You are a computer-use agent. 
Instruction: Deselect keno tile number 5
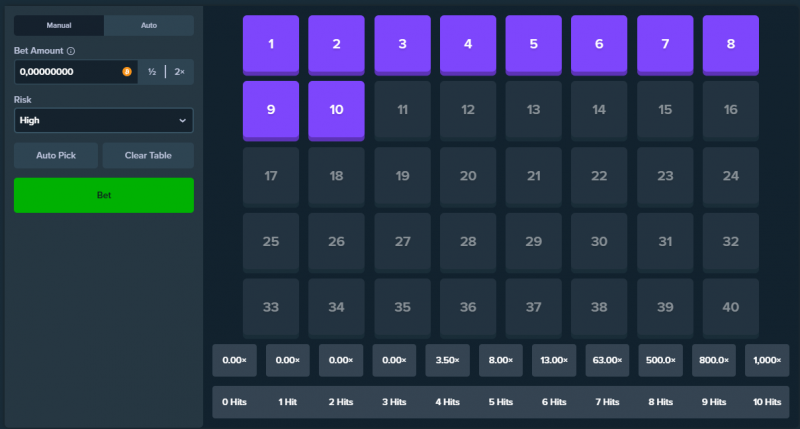coord(534,45)
